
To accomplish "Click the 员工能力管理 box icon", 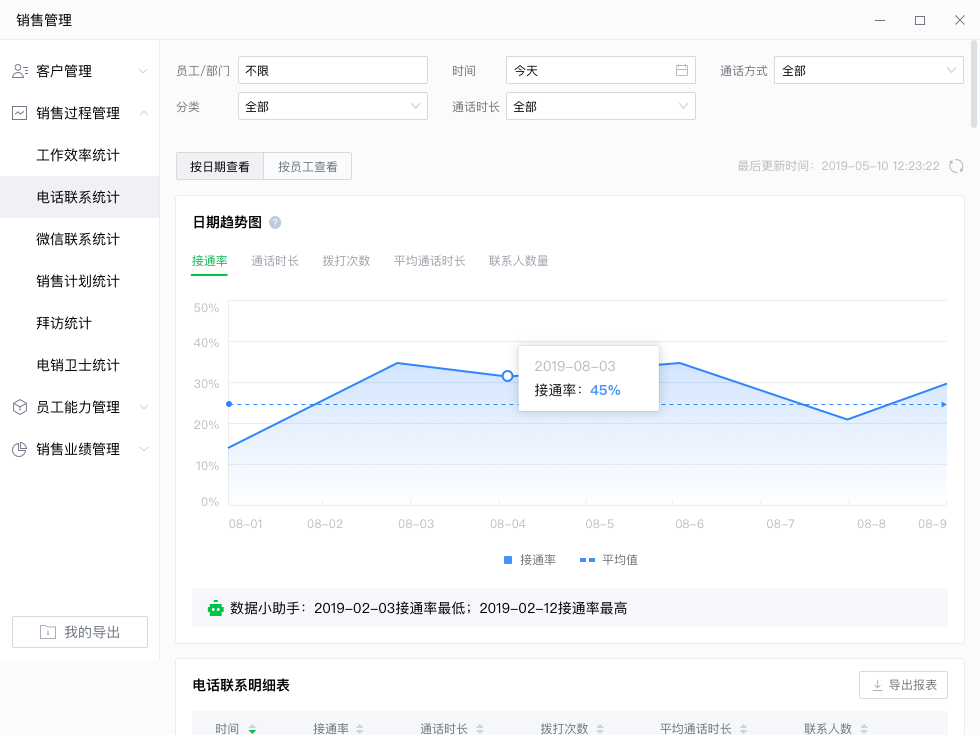I will pos(19,407).
